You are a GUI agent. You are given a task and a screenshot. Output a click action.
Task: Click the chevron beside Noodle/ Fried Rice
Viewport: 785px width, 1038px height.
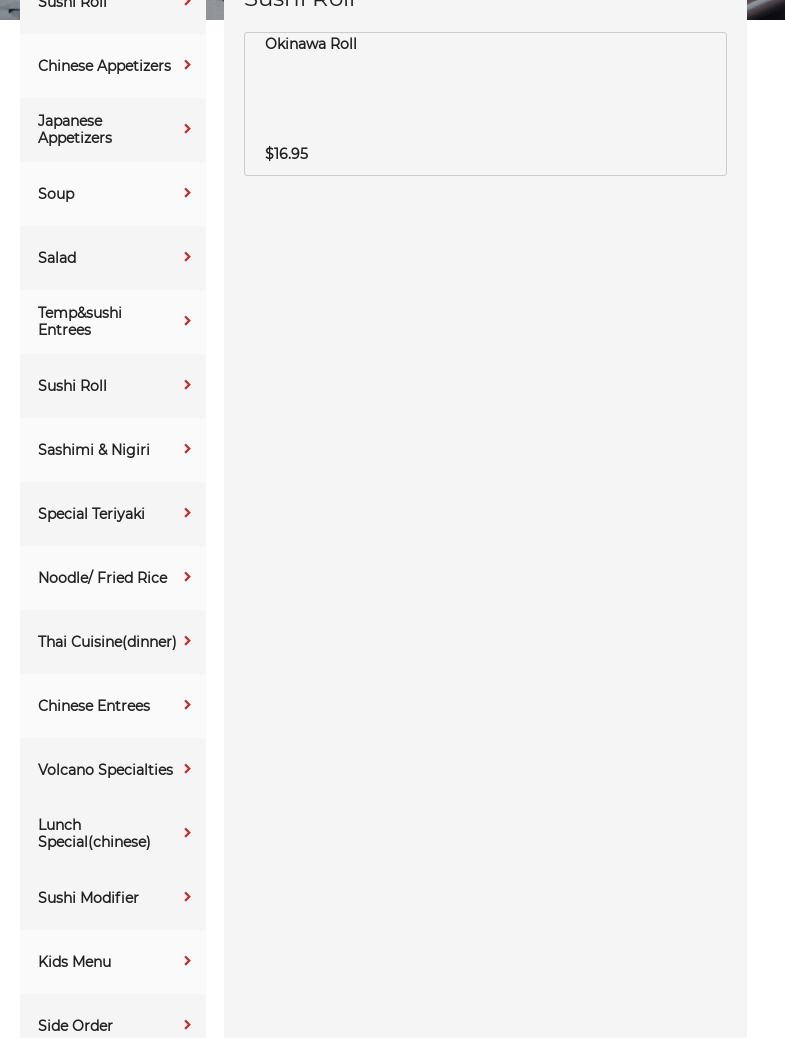coord(187,577)
